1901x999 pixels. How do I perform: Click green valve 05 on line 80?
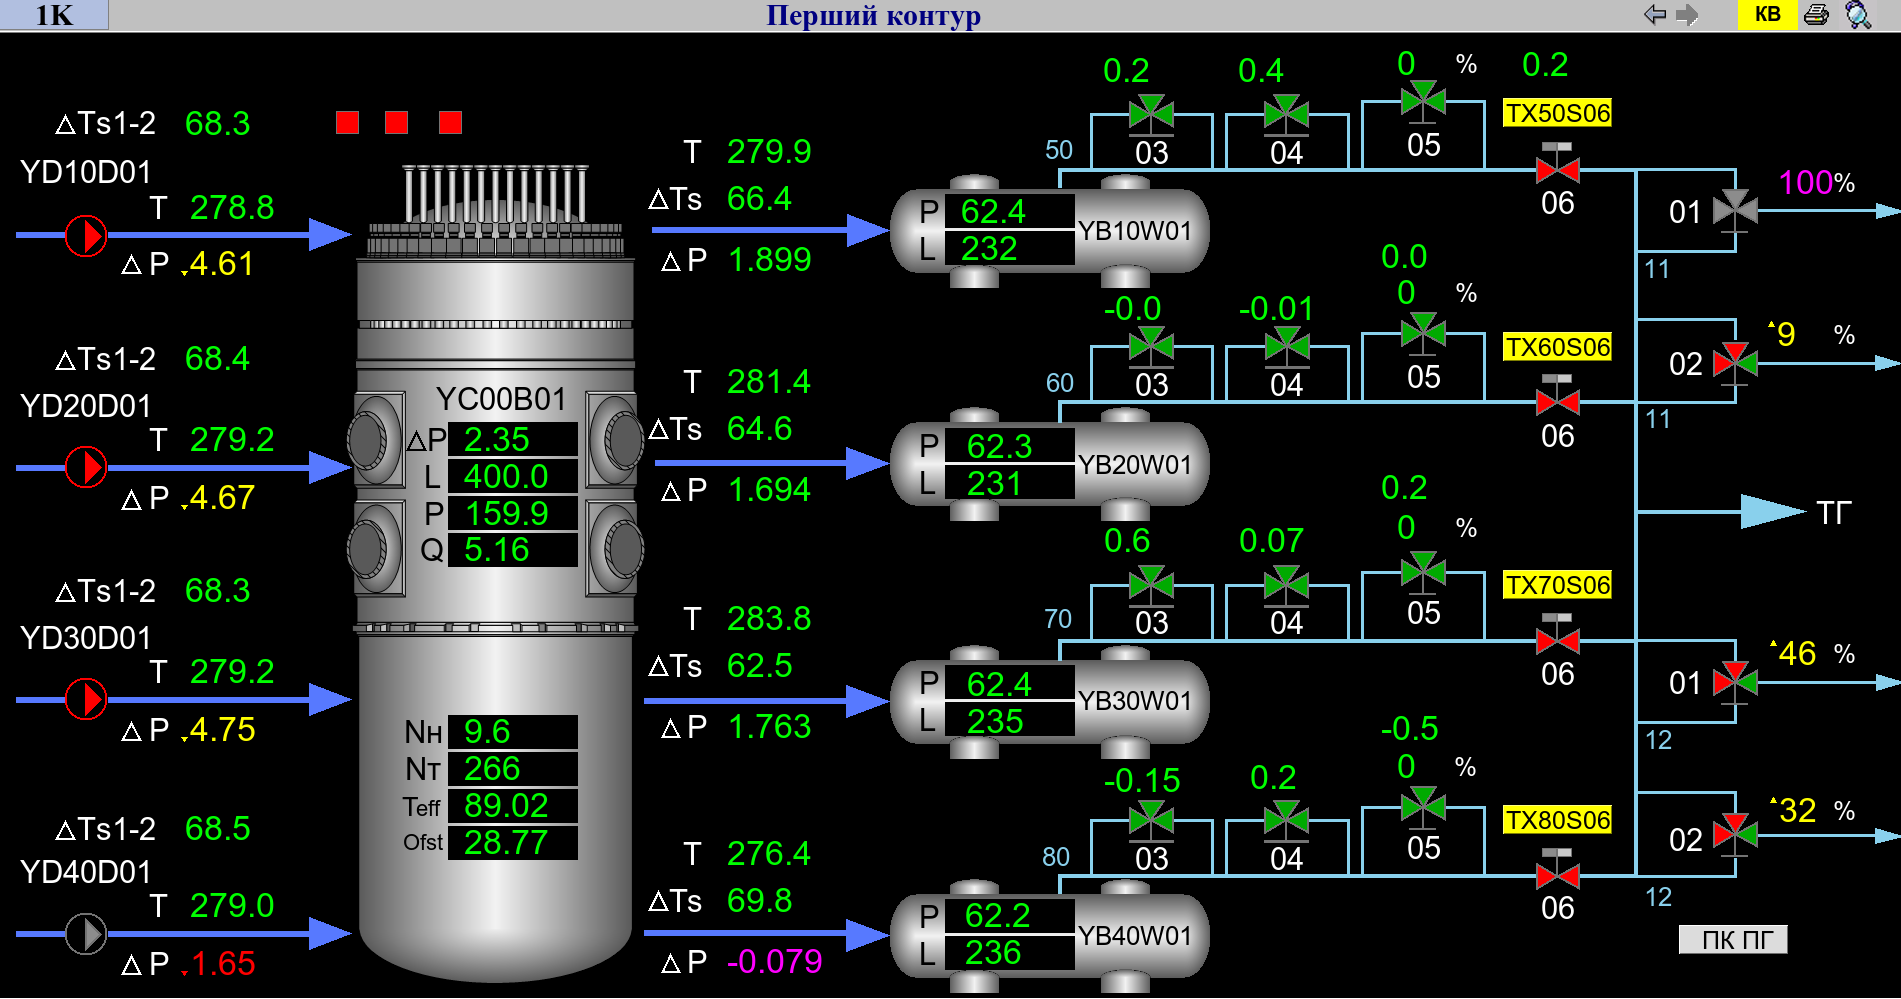tap(1423, 805)
